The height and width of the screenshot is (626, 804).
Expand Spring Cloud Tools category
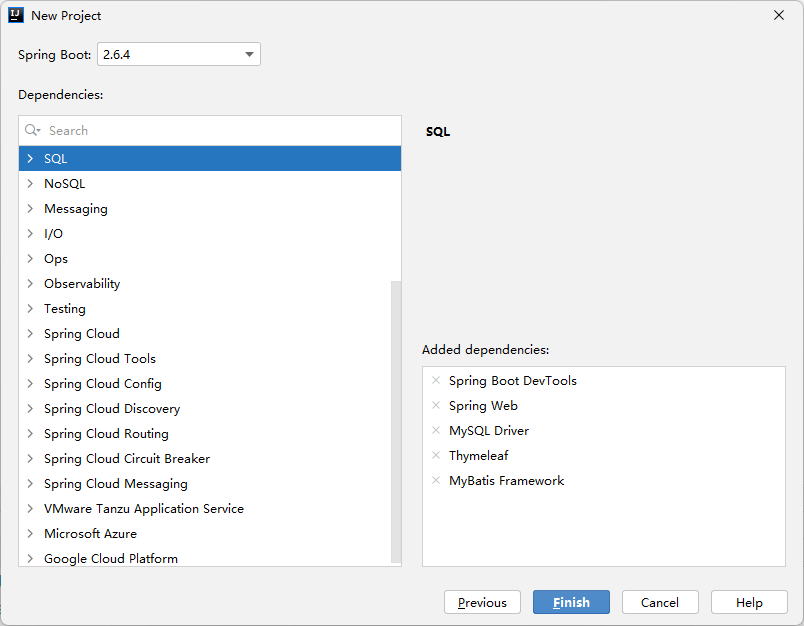click(x=30, y=358)
